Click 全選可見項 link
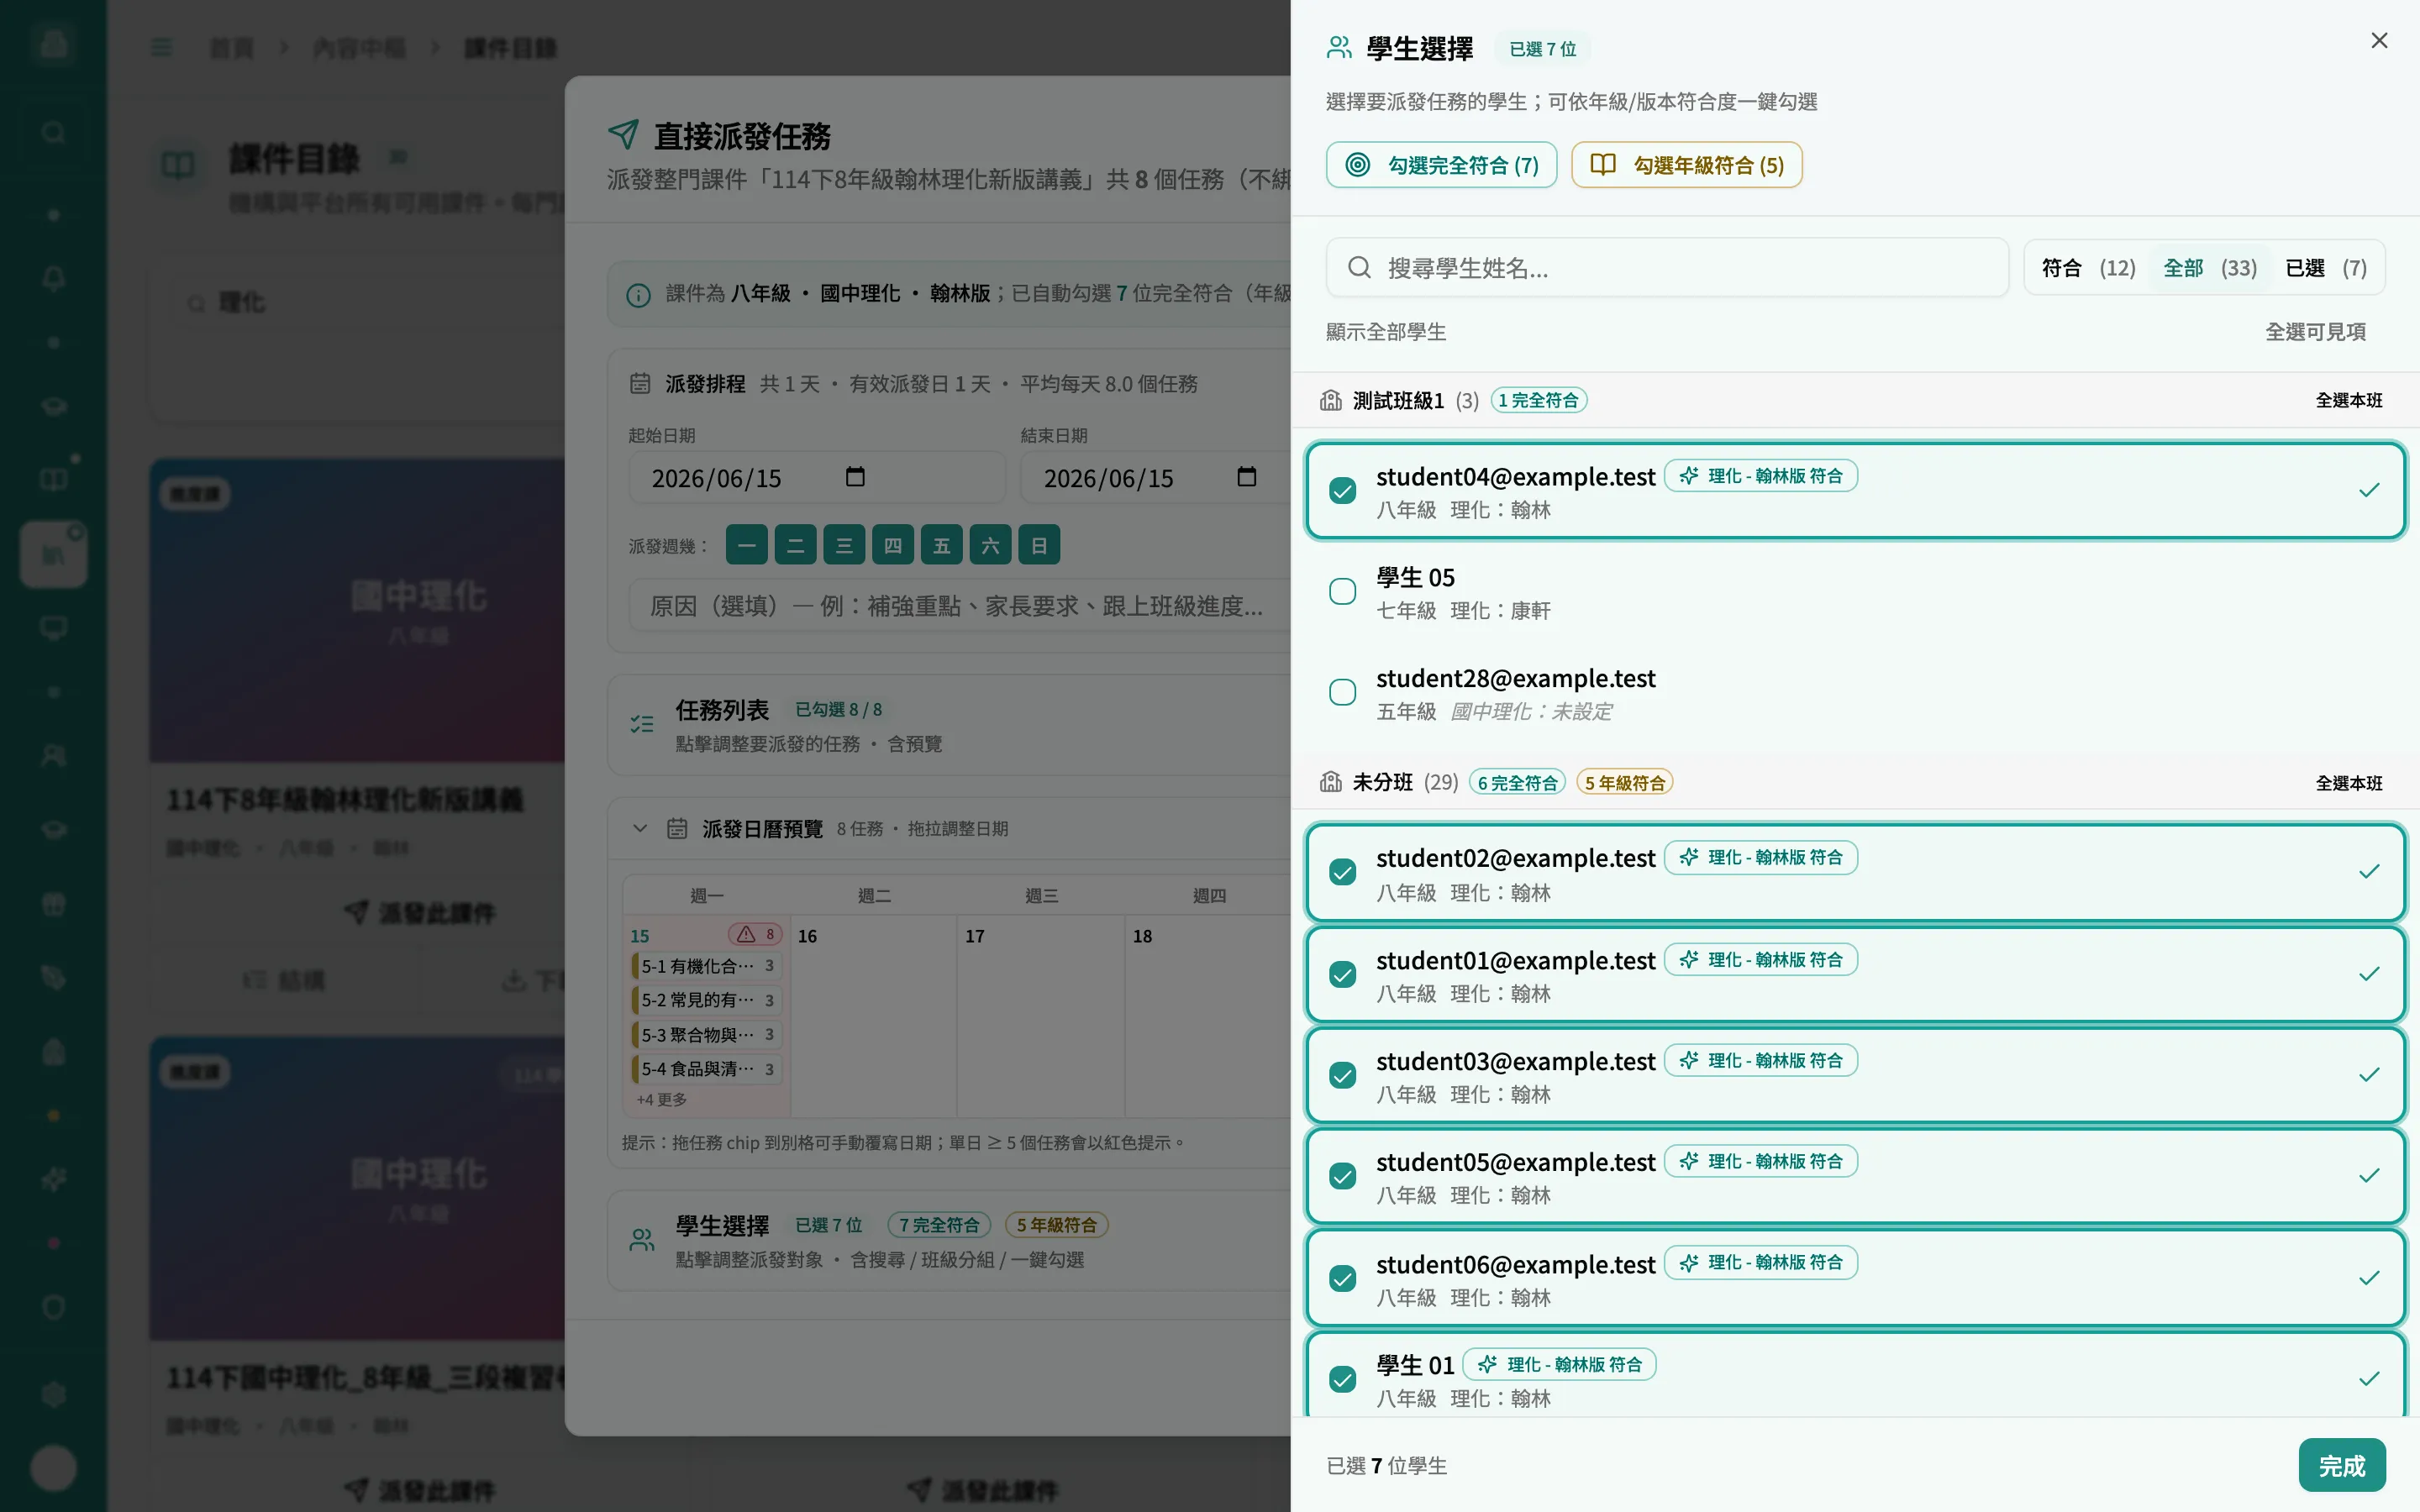Screen dimensions: 2420x1512 pyautogui.click(x=2315, y=331)
